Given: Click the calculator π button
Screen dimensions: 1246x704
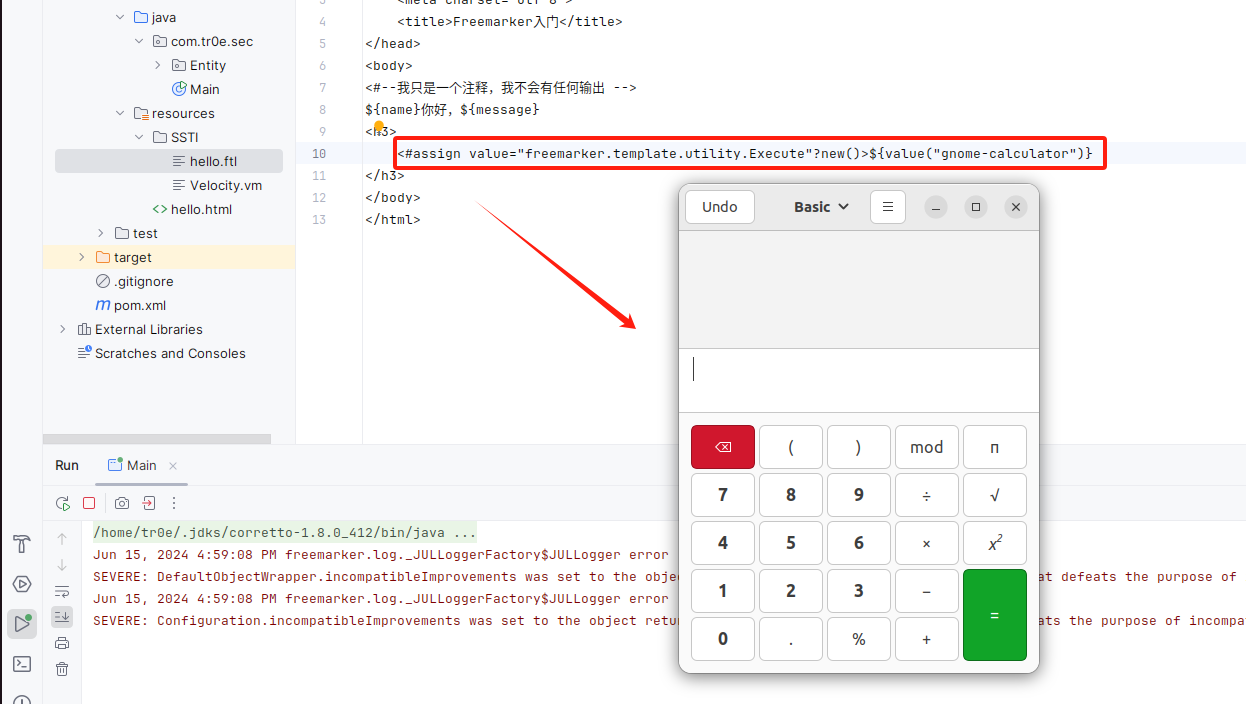Looking at the screenshot, I should [995, 447].
